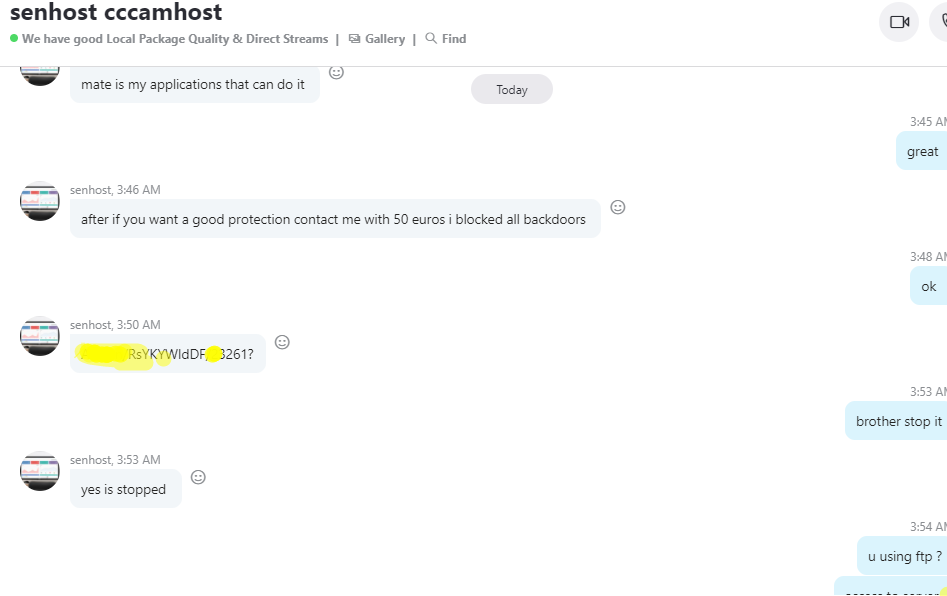This screenshot has height=596, width=947.
Task: Open senhost's avatar beside the 3:53 AM message
Action: (40, 471)
